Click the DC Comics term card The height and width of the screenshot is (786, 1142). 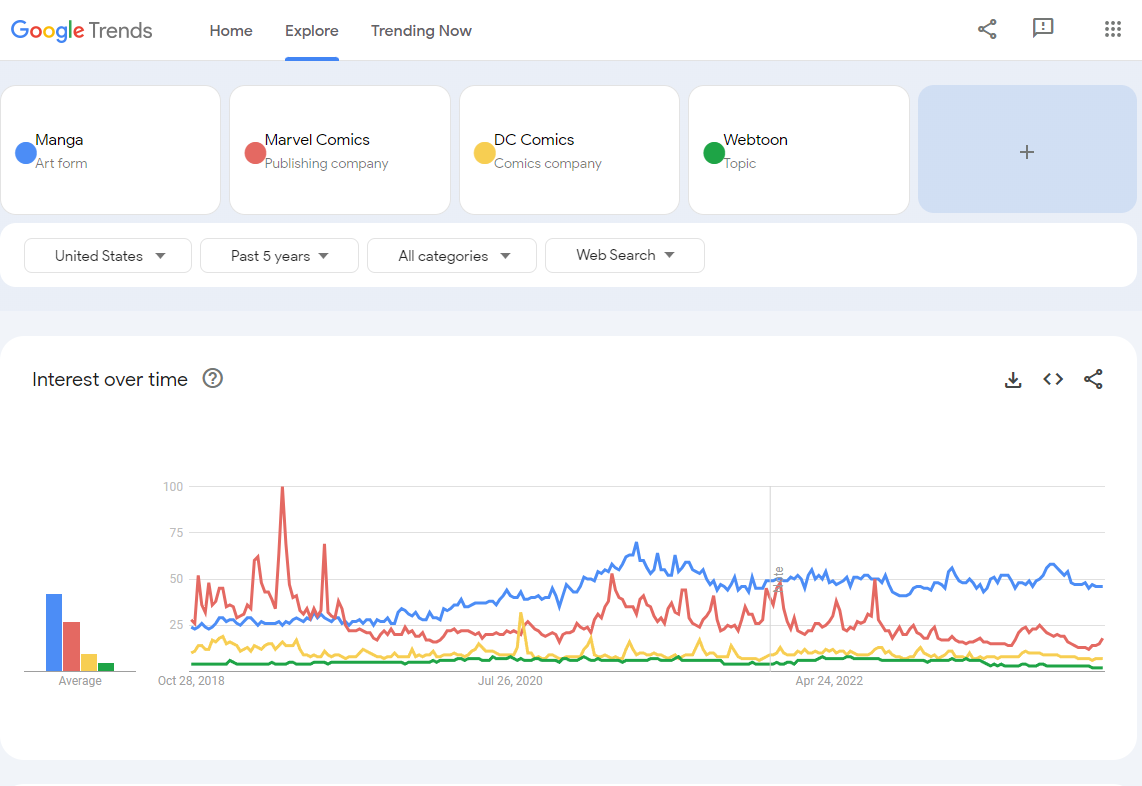tap(569, 150)
